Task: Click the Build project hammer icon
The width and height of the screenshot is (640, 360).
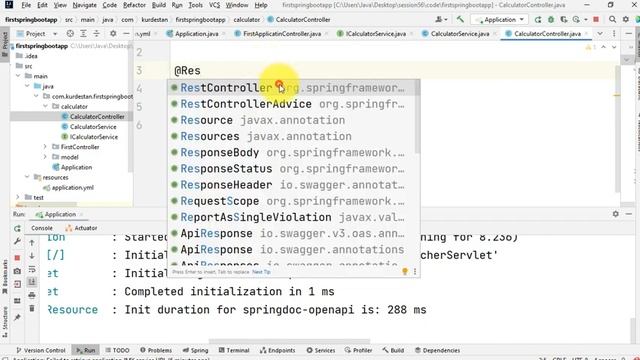Action: [x=460, y=19]
